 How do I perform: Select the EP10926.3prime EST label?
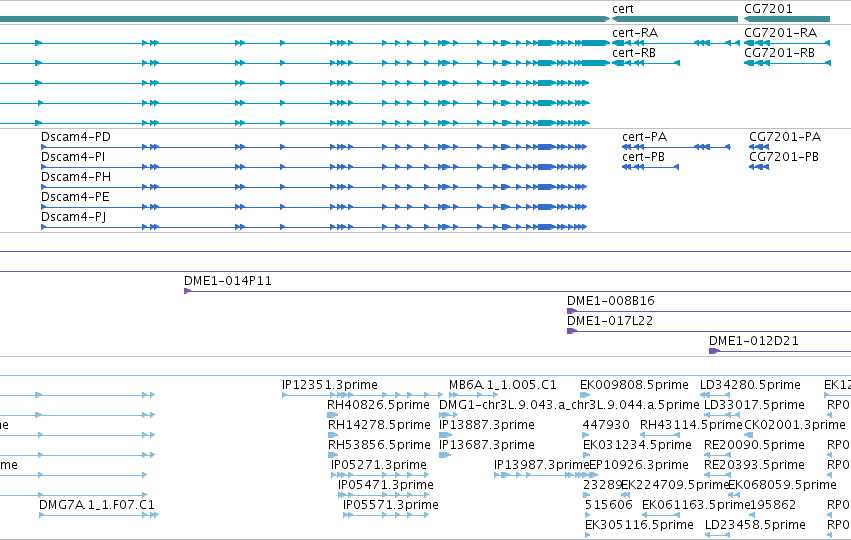tap(639, 465)
